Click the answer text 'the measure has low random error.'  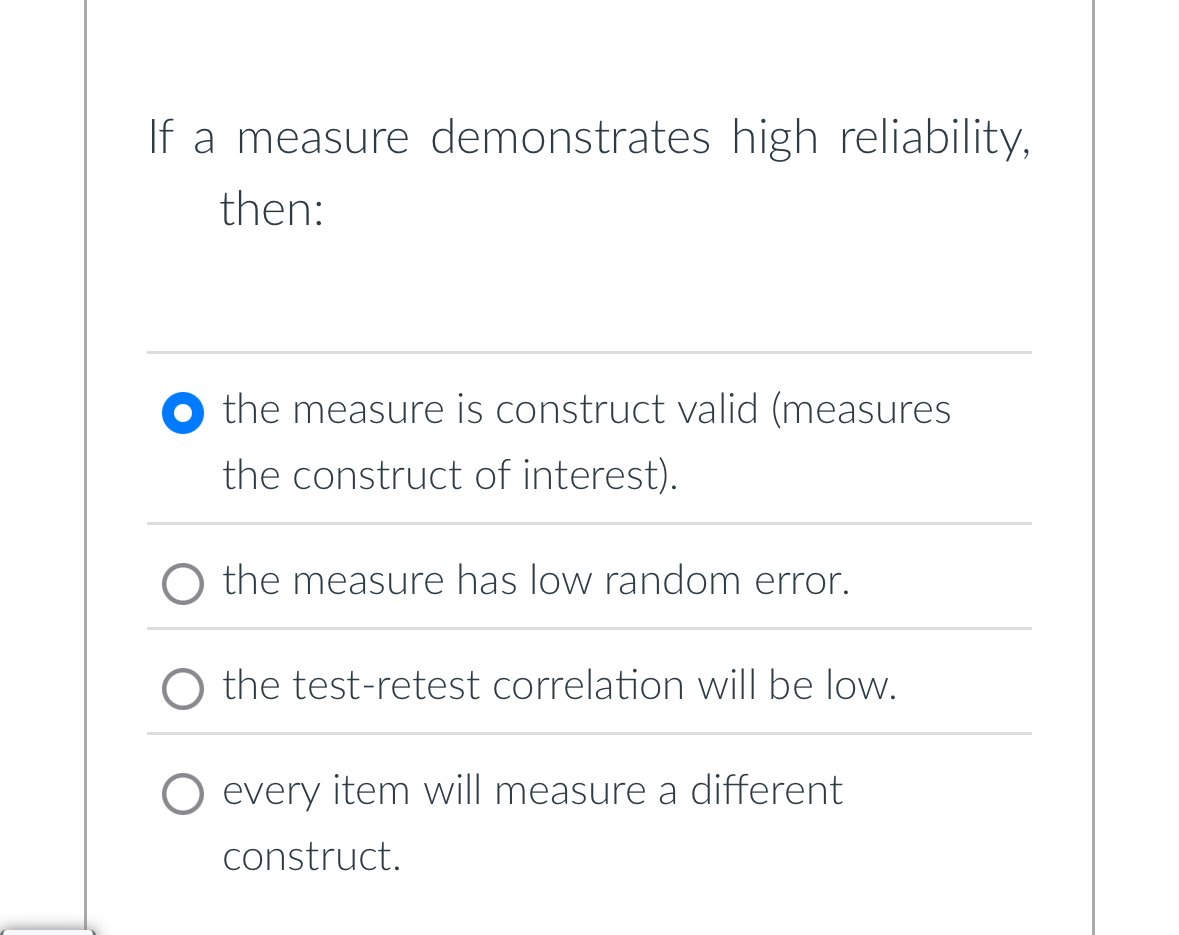pyautogui.click(x=536, y=581)
